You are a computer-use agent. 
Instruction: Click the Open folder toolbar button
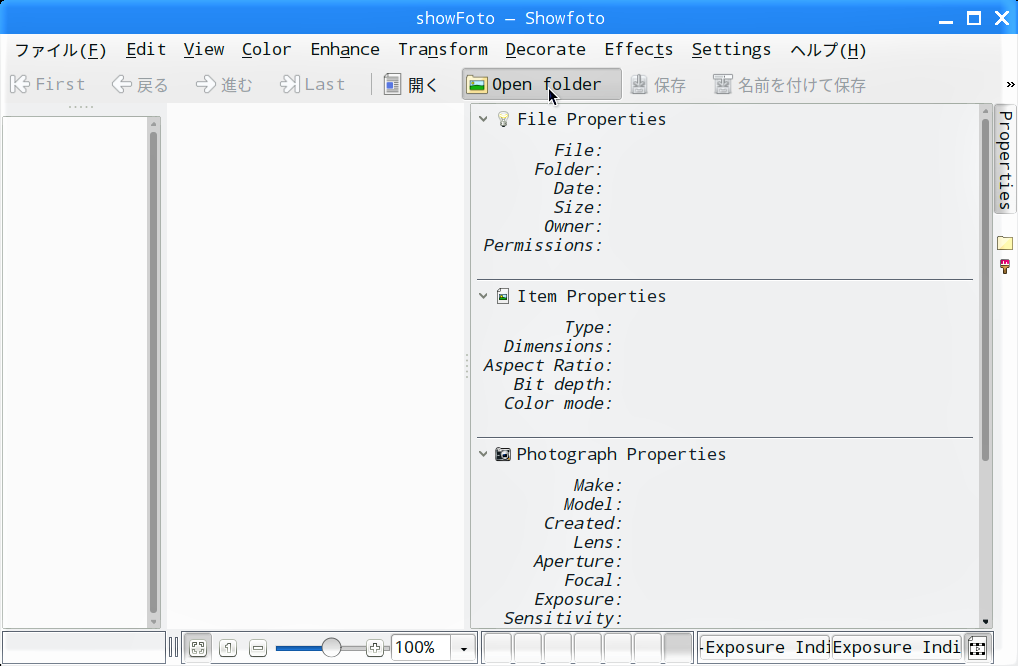coord(541,84)
